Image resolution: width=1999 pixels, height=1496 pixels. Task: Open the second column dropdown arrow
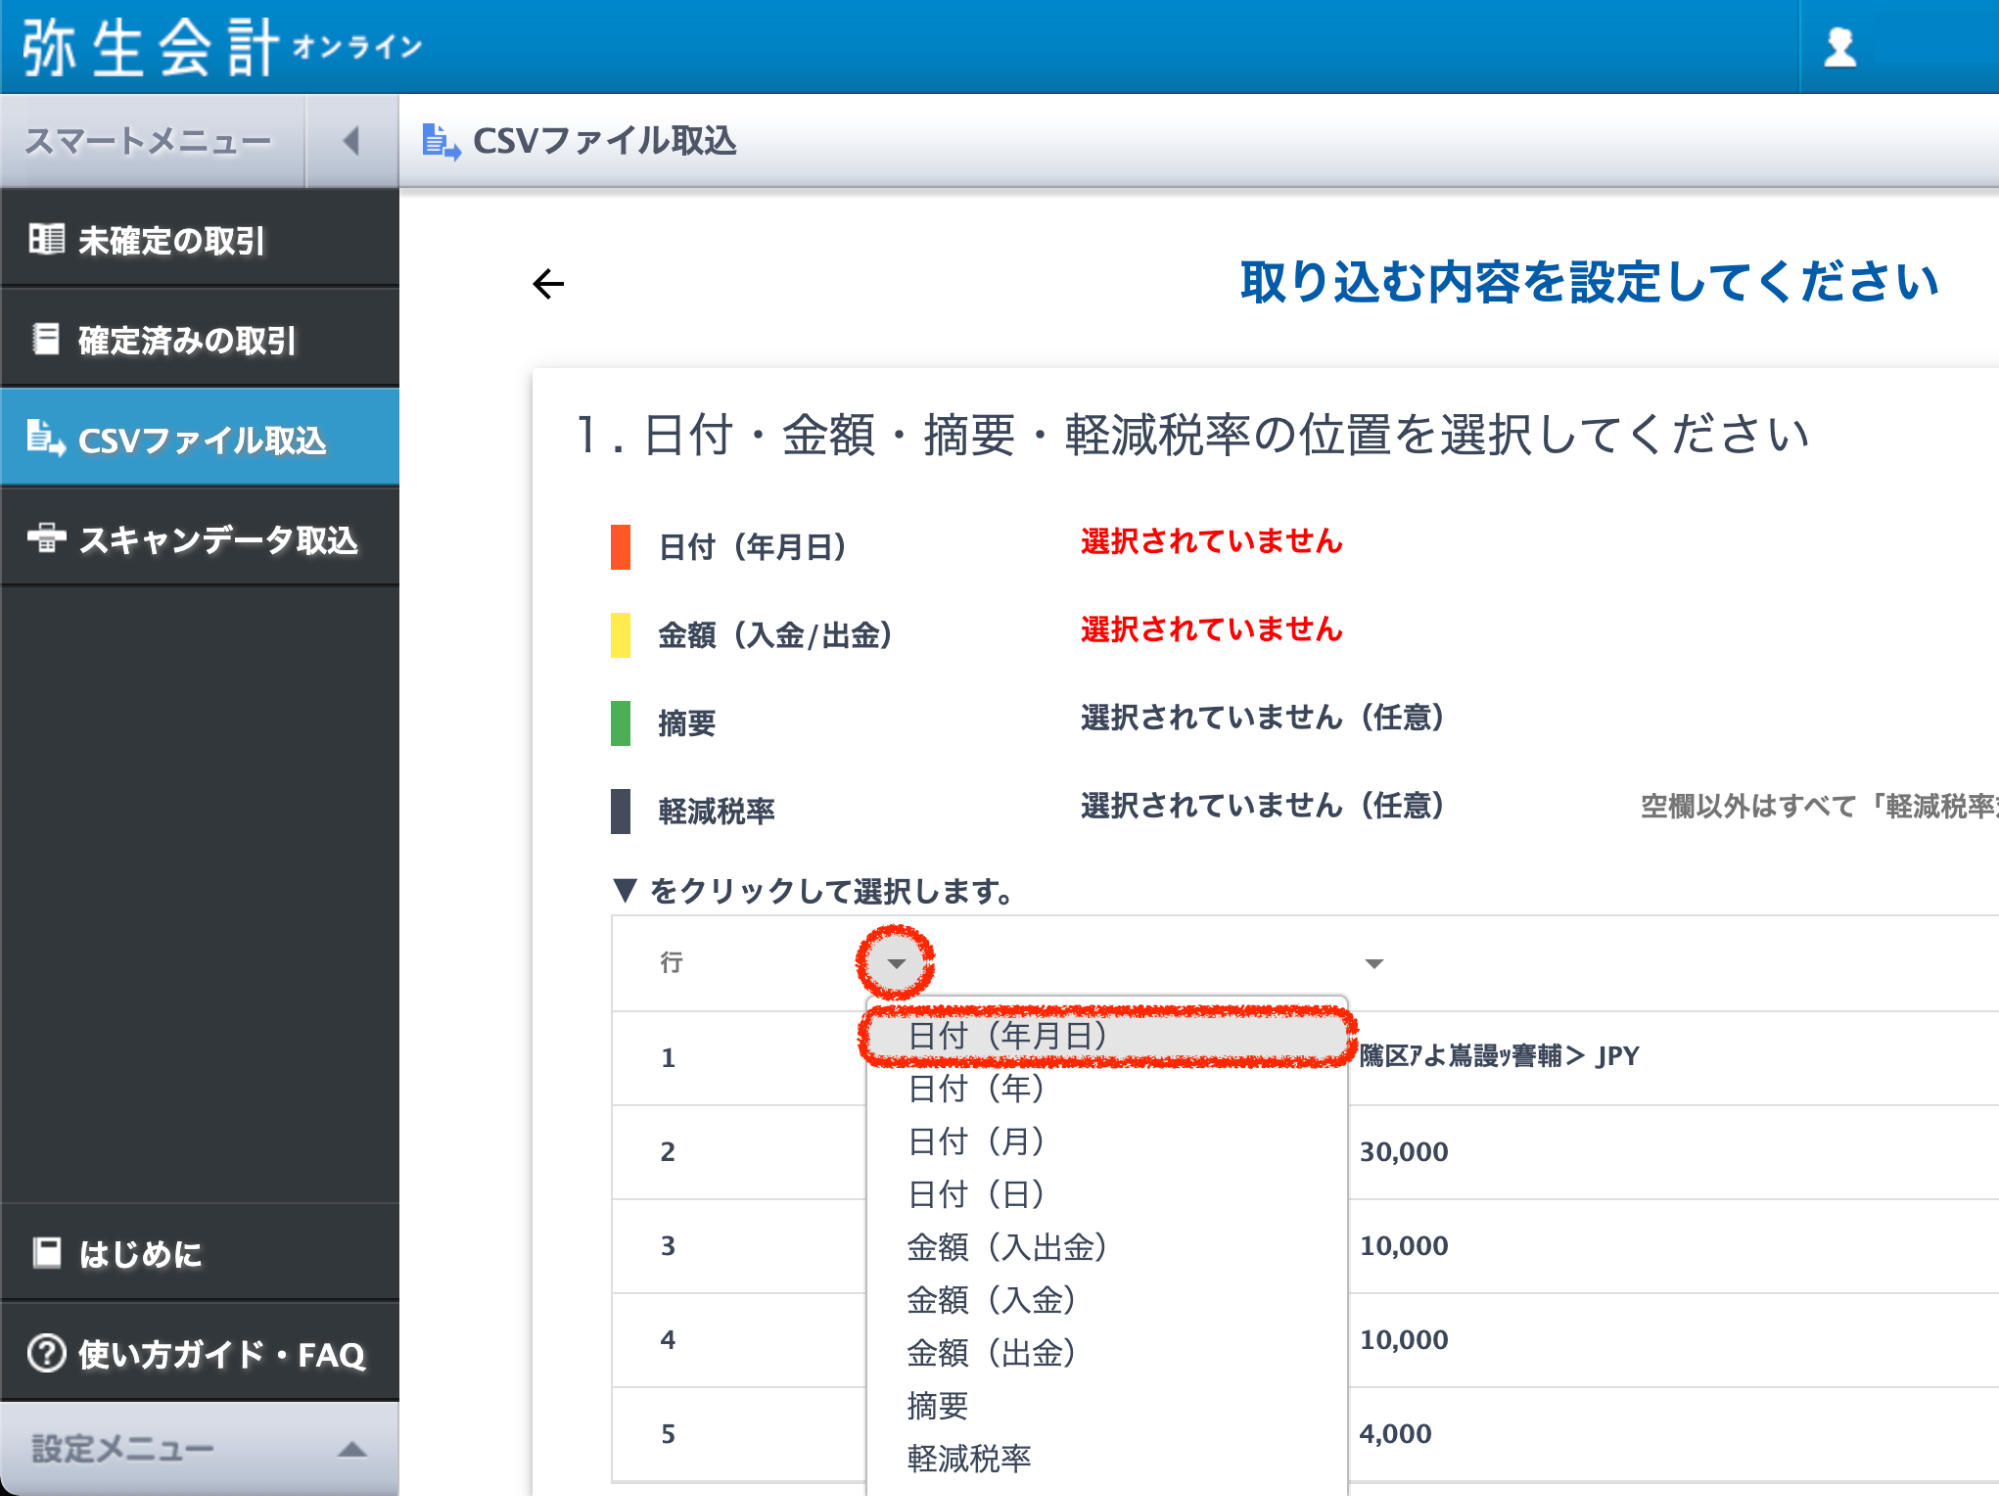[x=1374, y=963]
